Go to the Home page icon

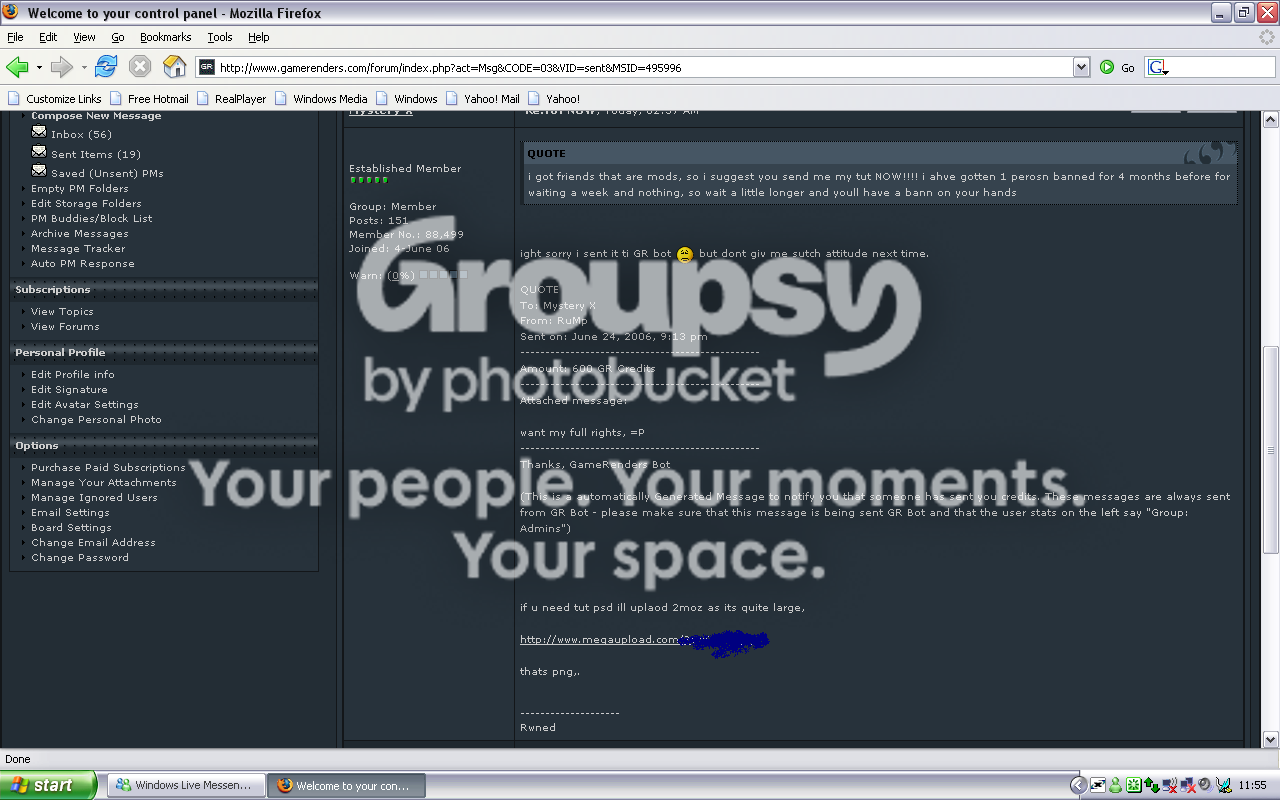coord(174,67)
